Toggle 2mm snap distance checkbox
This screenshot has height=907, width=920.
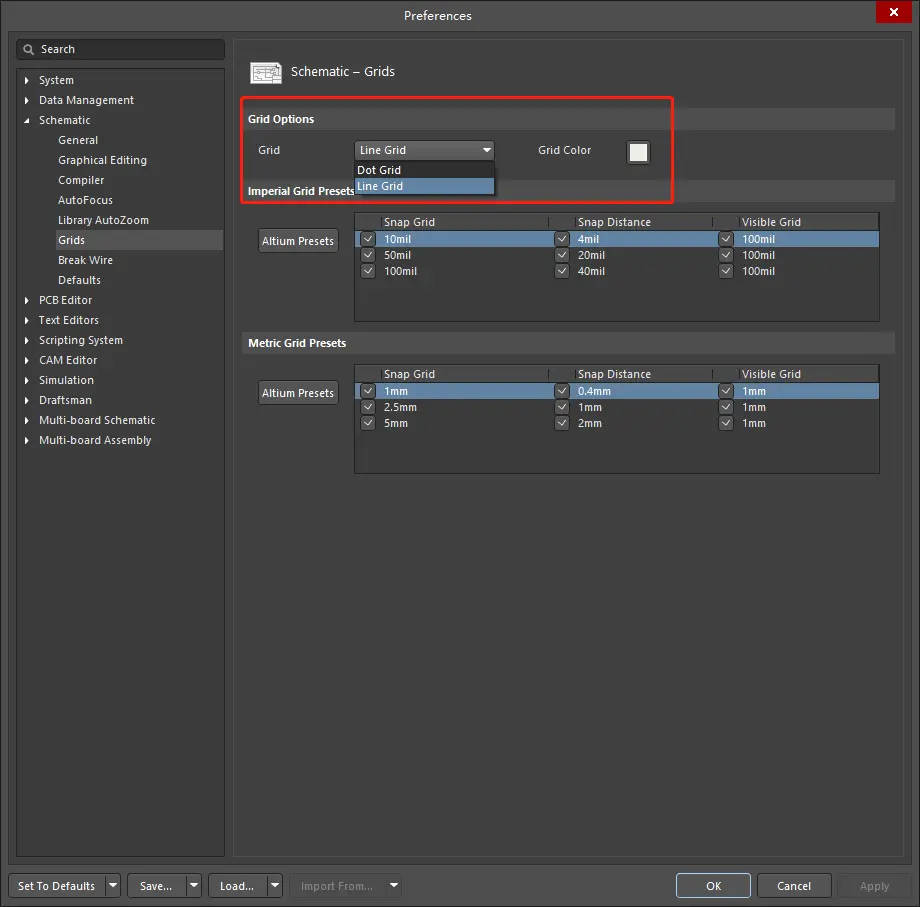(562, 423)
